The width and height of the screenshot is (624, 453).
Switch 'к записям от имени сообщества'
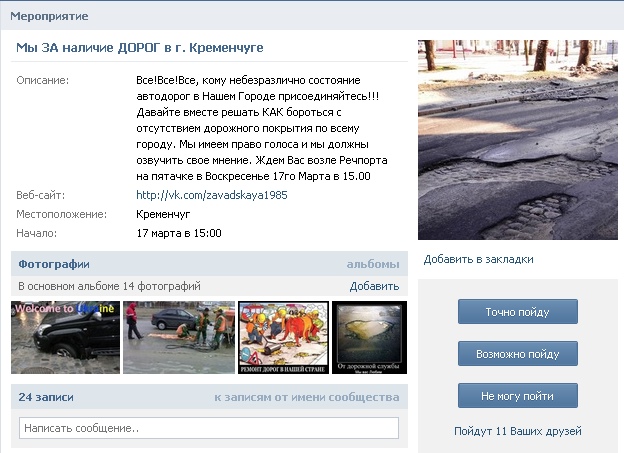click(x=306, y=397)
